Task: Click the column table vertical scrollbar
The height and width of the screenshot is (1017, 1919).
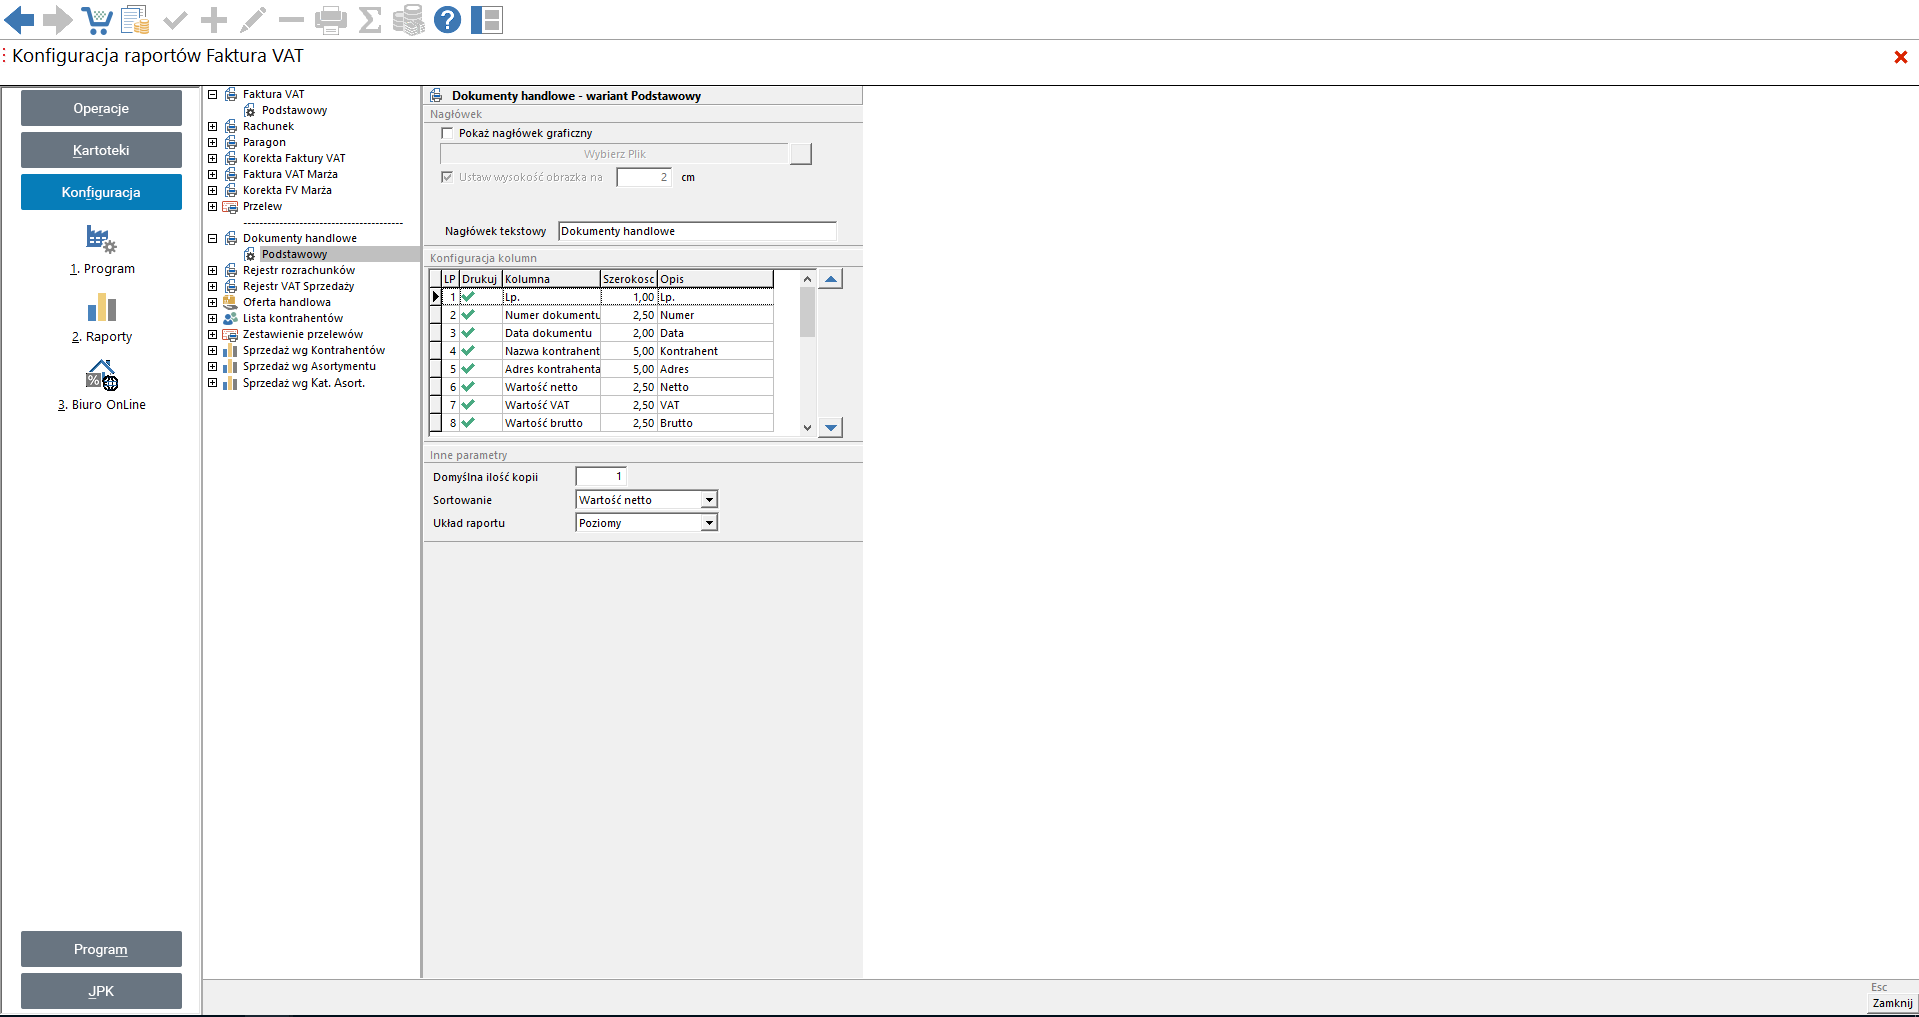Action: pos(807,360)
